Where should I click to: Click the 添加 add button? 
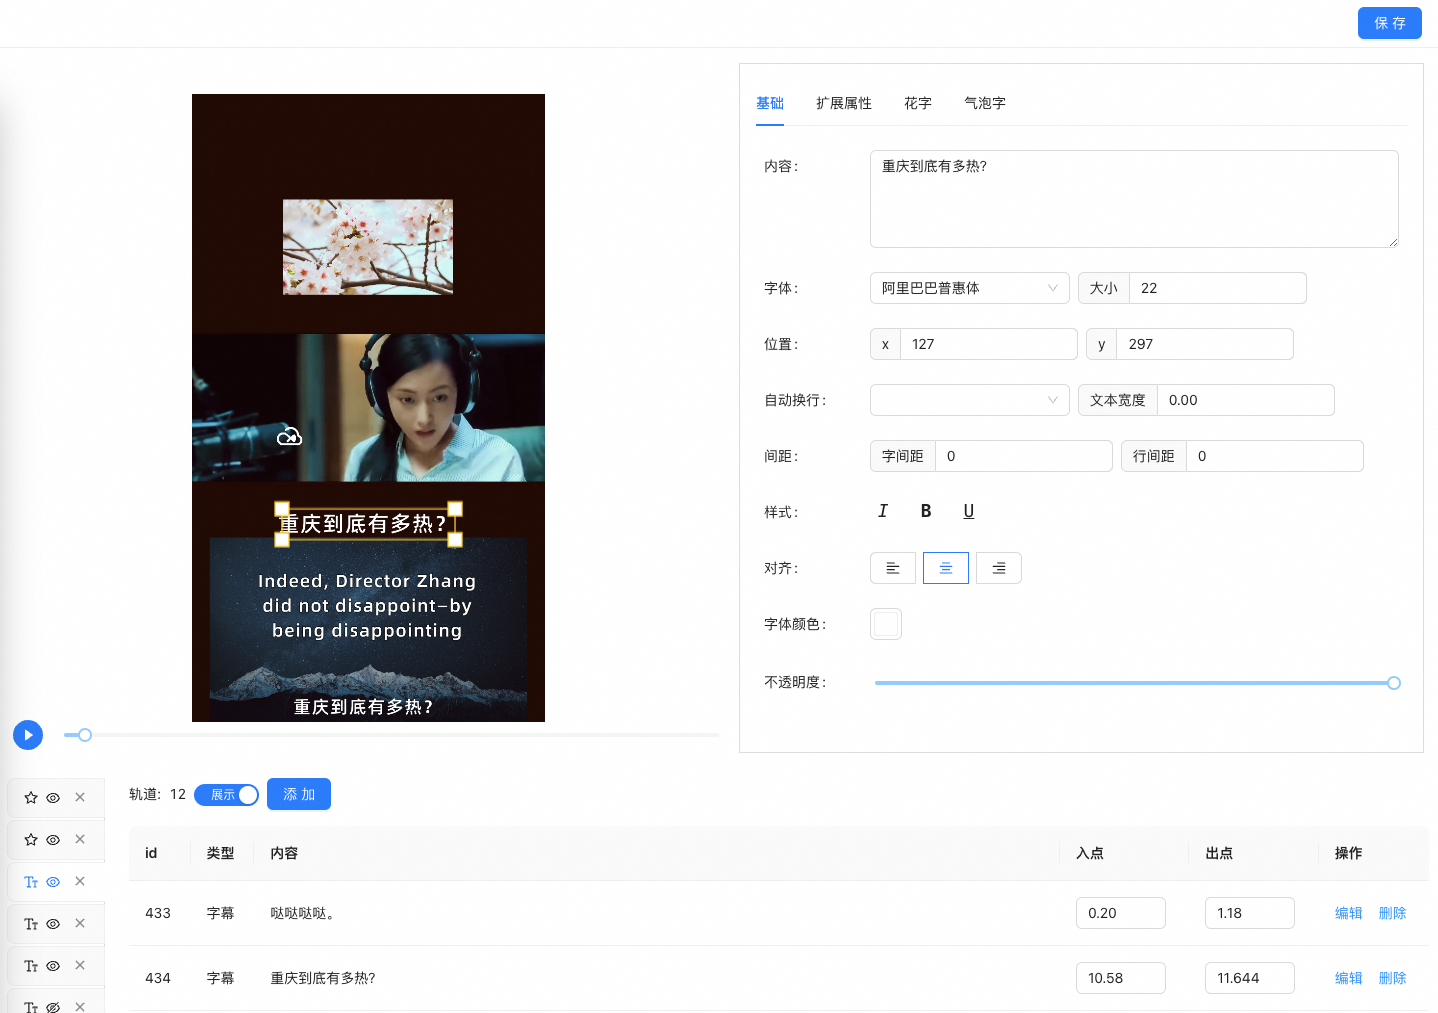(x=298, y=794)
